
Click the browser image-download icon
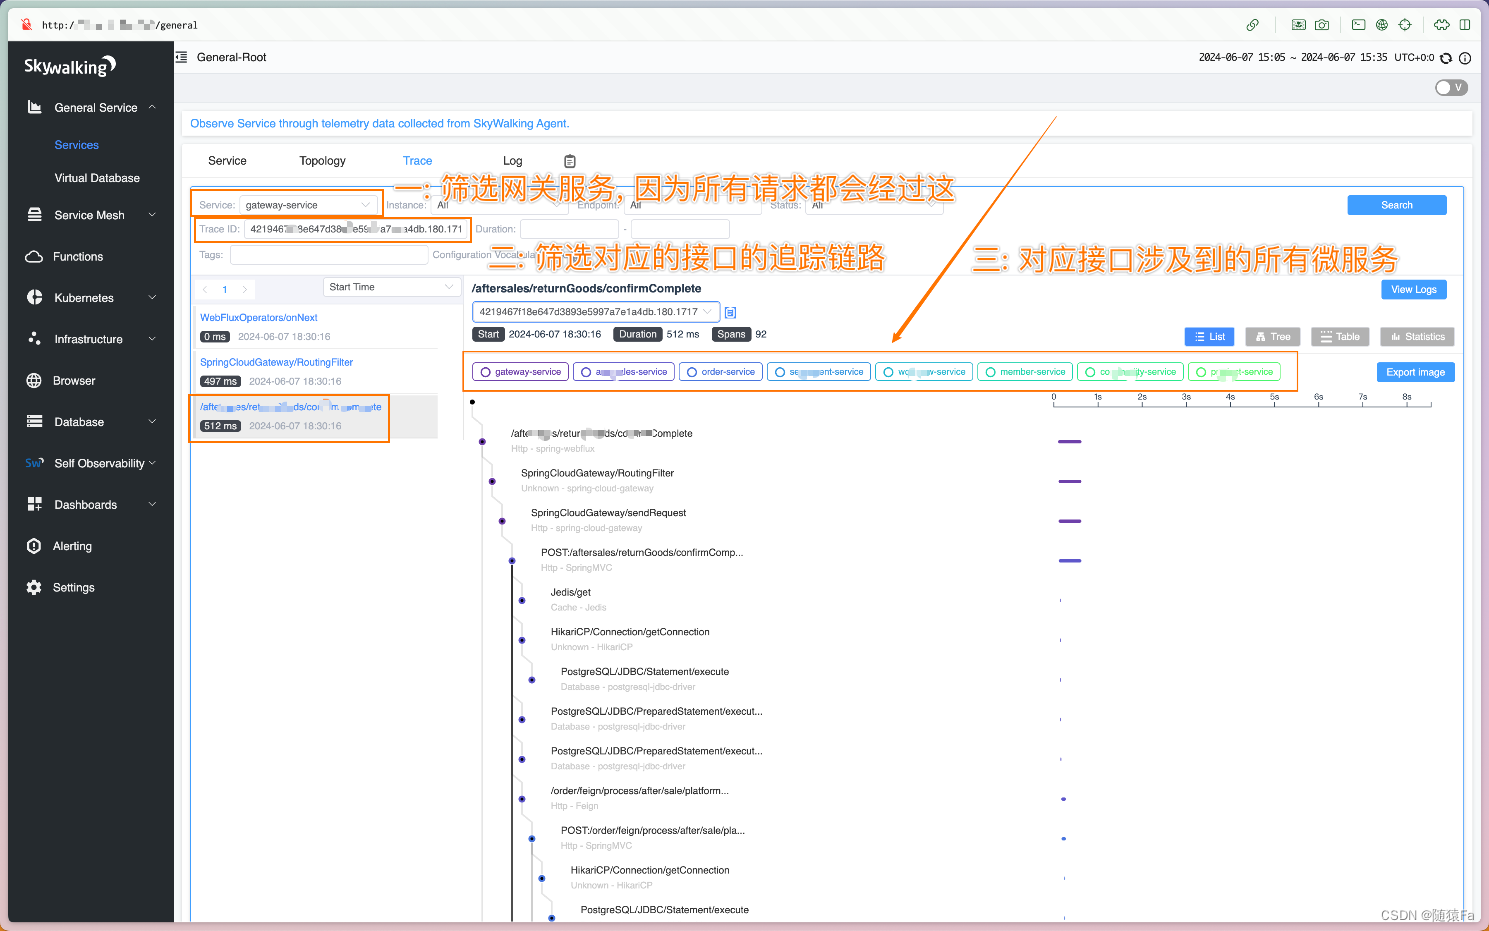pos(1298,25)
